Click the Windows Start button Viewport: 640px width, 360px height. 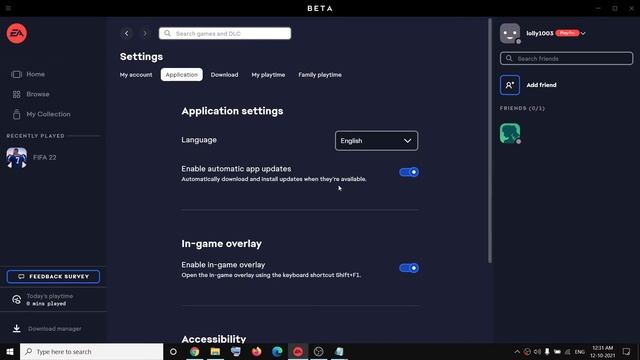(10, 351)
